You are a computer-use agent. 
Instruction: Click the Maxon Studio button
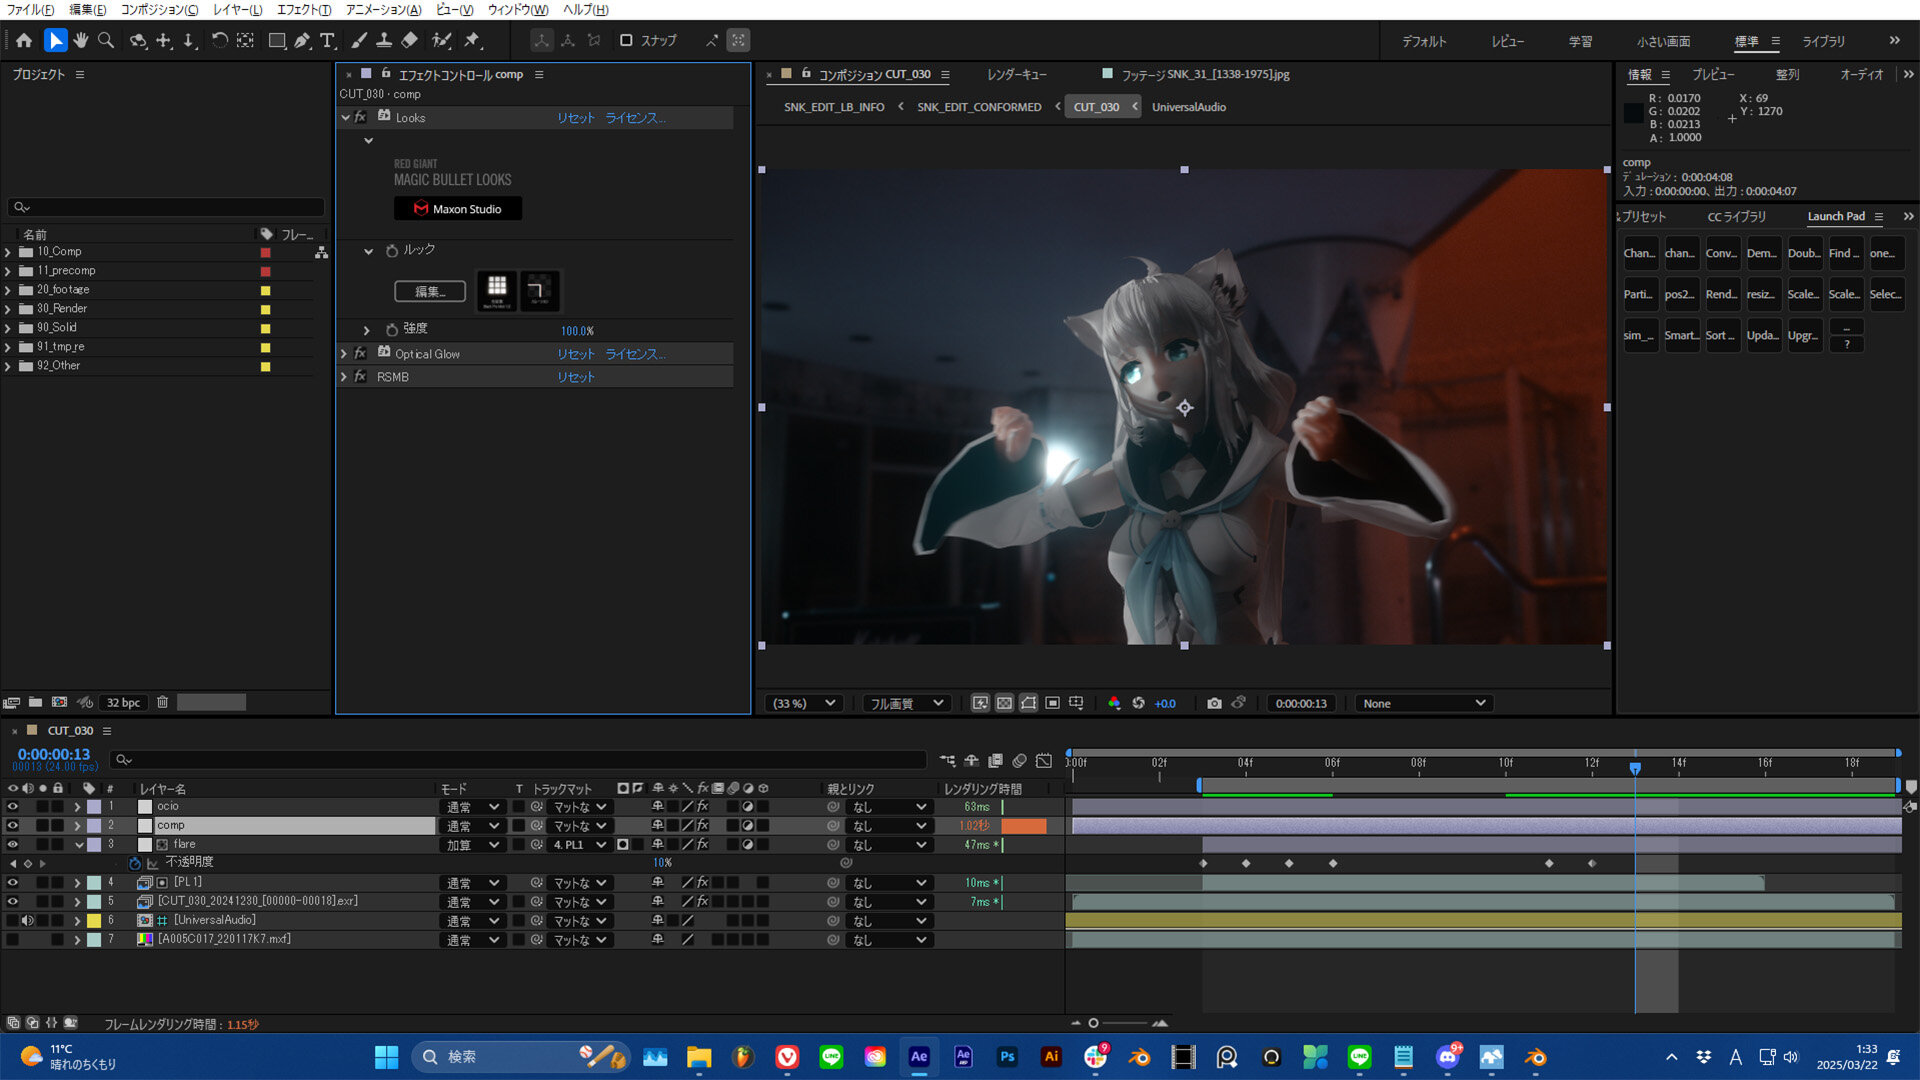pos(458,209)
